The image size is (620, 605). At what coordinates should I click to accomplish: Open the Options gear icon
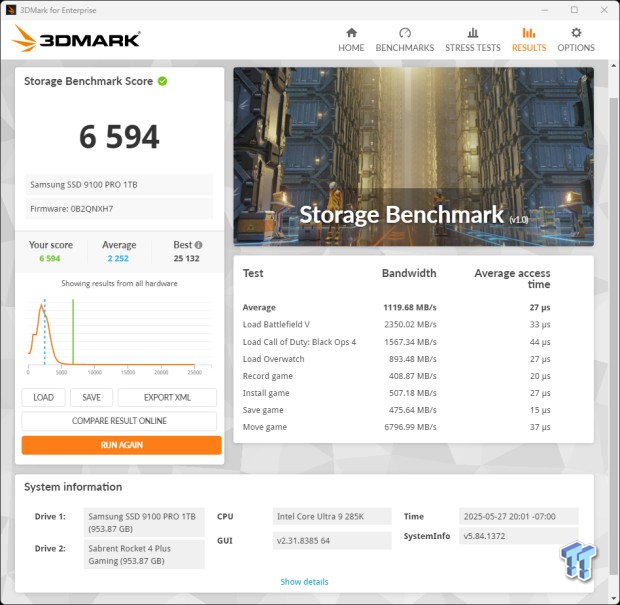tap(576, 32)
